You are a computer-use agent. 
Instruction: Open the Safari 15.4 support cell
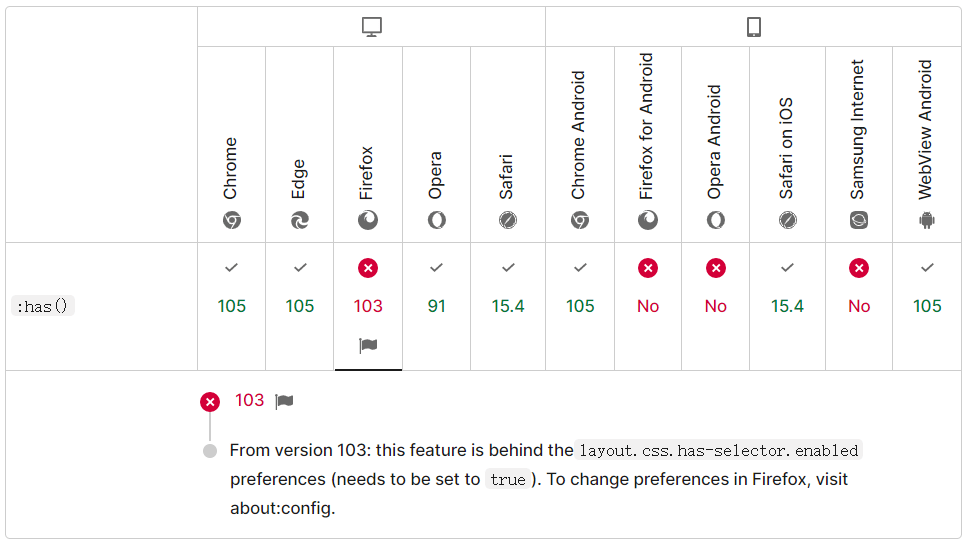tap(508, 307)
